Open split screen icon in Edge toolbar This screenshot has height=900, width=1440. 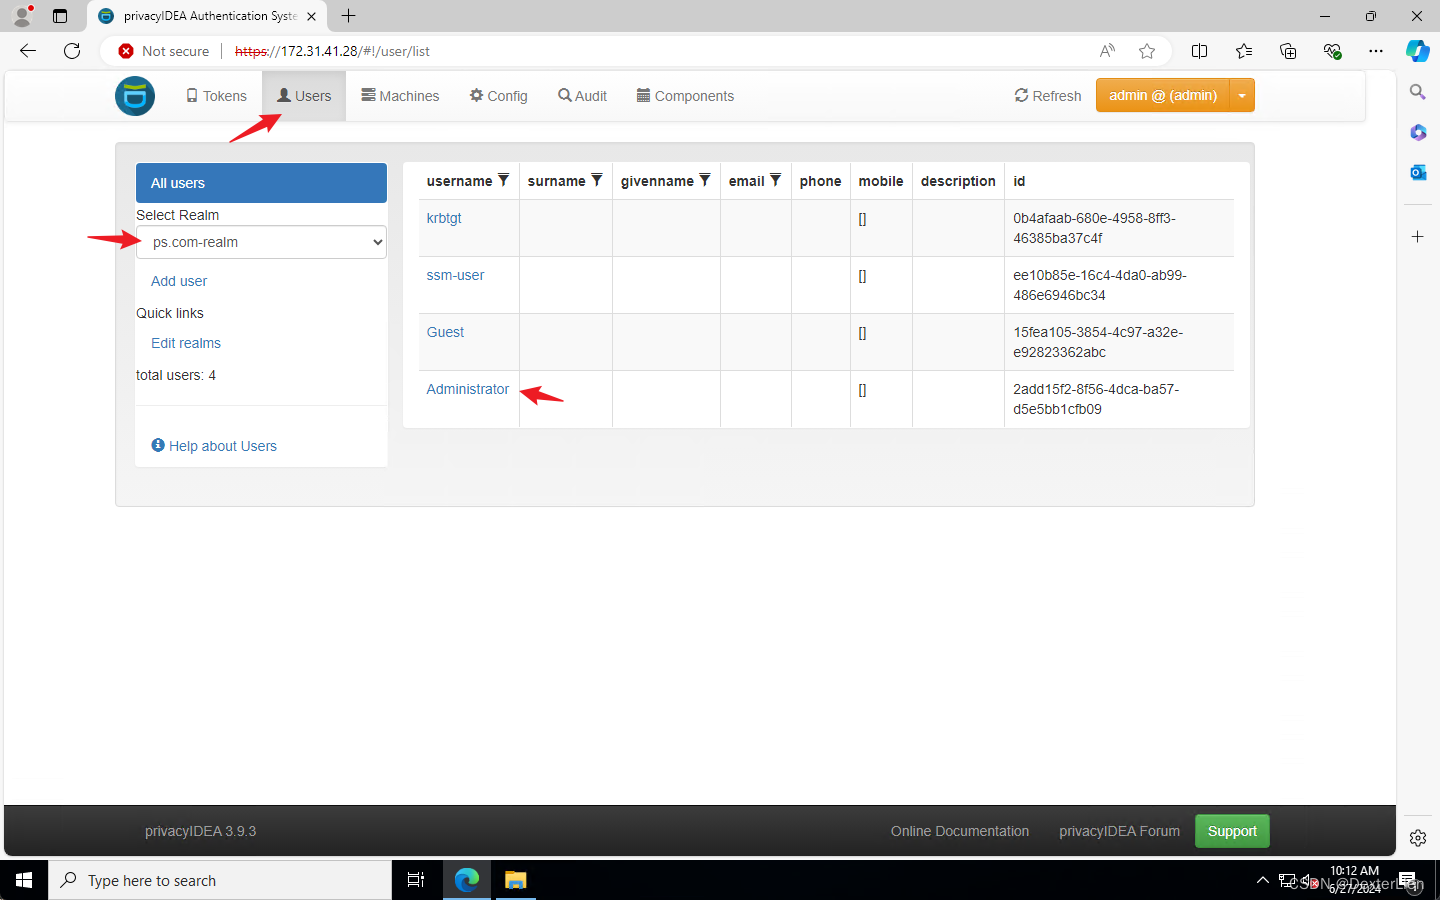(1200, 51)
